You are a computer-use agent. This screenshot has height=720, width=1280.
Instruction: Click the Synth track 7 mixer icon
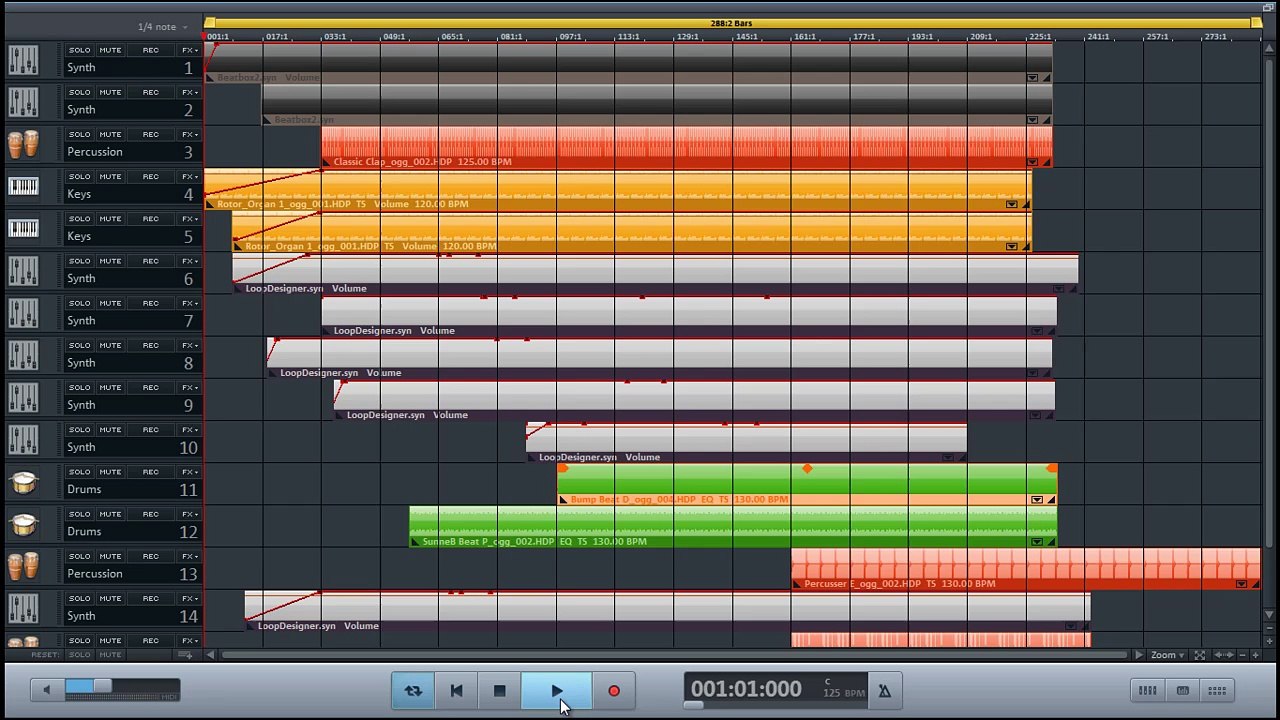point(23,313)
